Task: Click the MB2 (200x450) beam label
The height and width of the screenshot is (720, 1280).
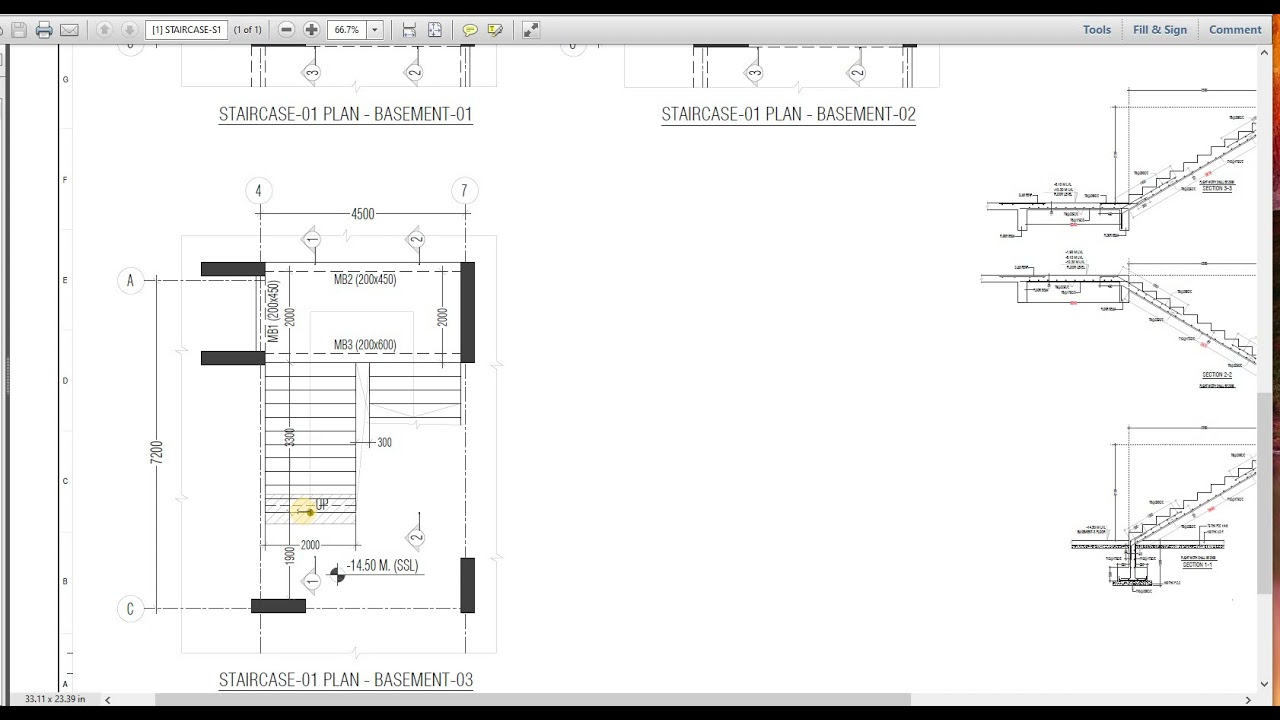Action: (365, 280)
